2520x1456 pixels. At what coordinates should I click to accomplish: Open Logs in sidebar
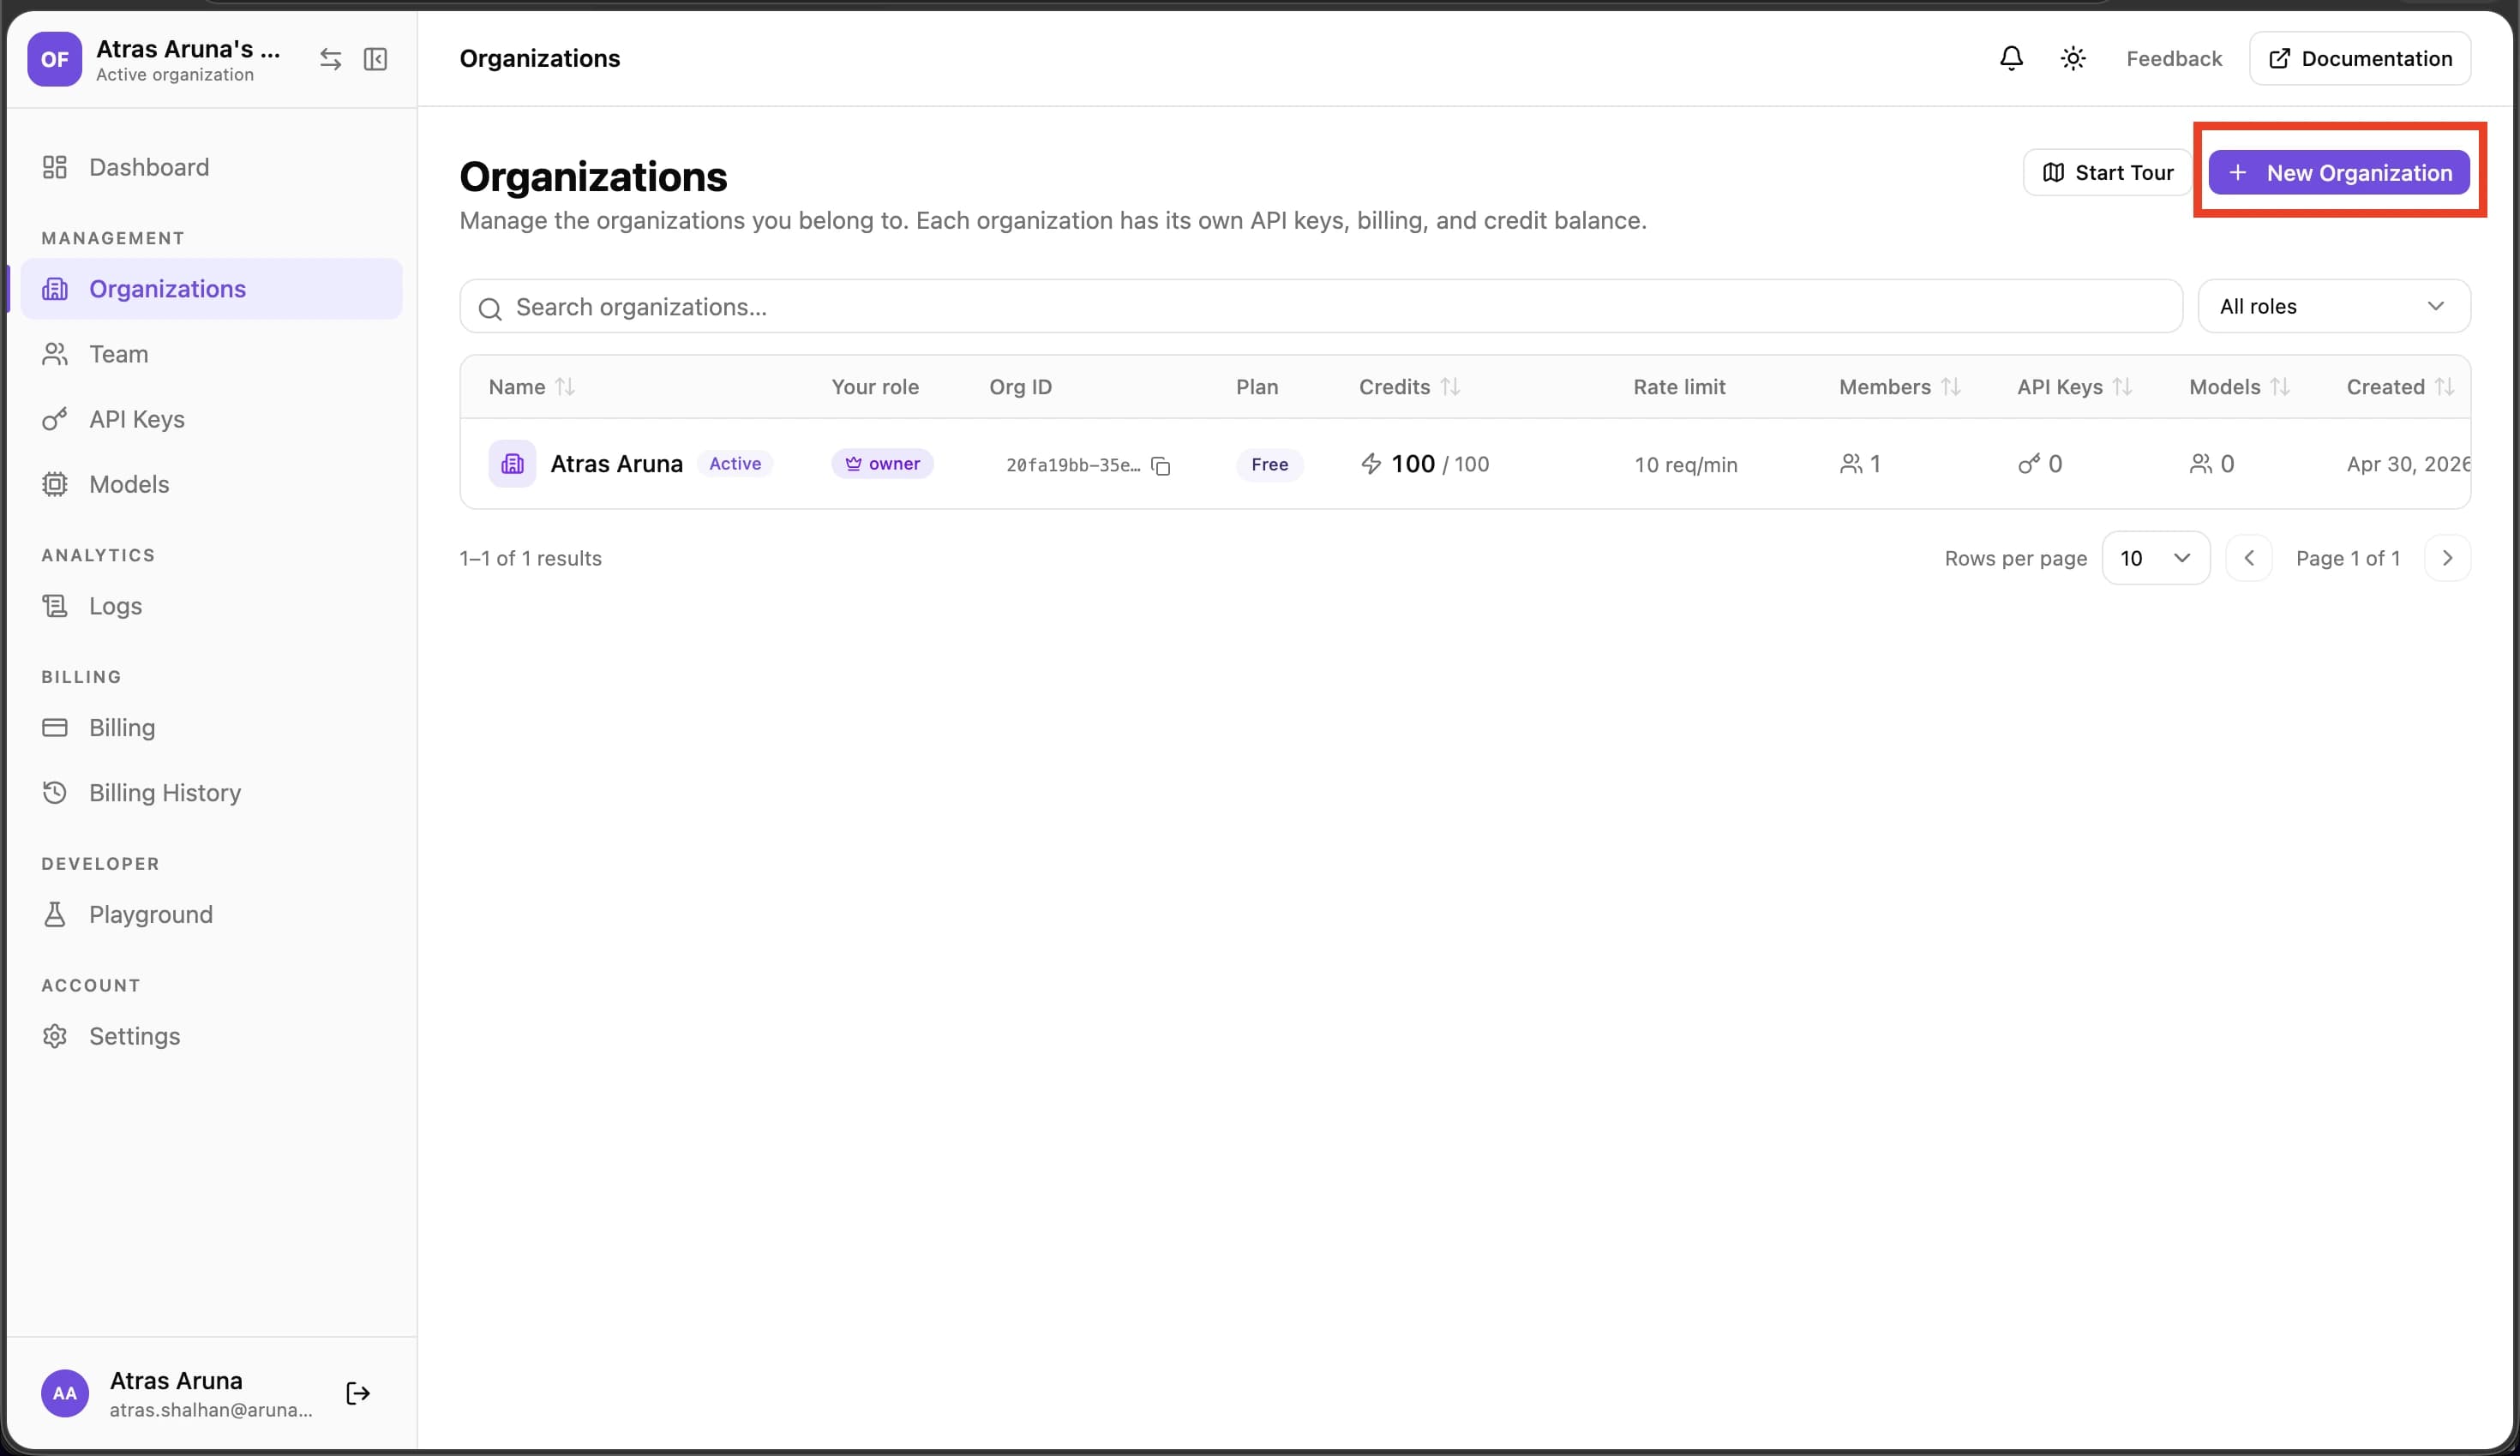211,606
